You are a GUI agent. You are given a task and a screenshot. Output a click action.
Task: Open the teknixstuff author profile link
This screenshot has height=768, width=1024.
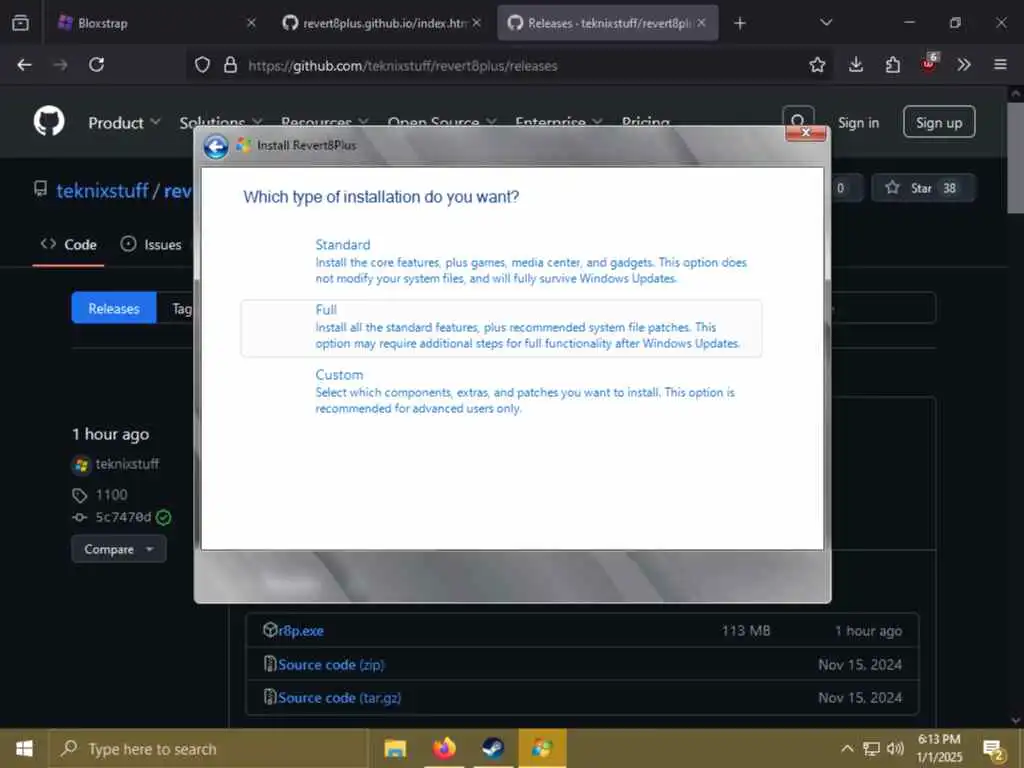(x=127, y=464)
